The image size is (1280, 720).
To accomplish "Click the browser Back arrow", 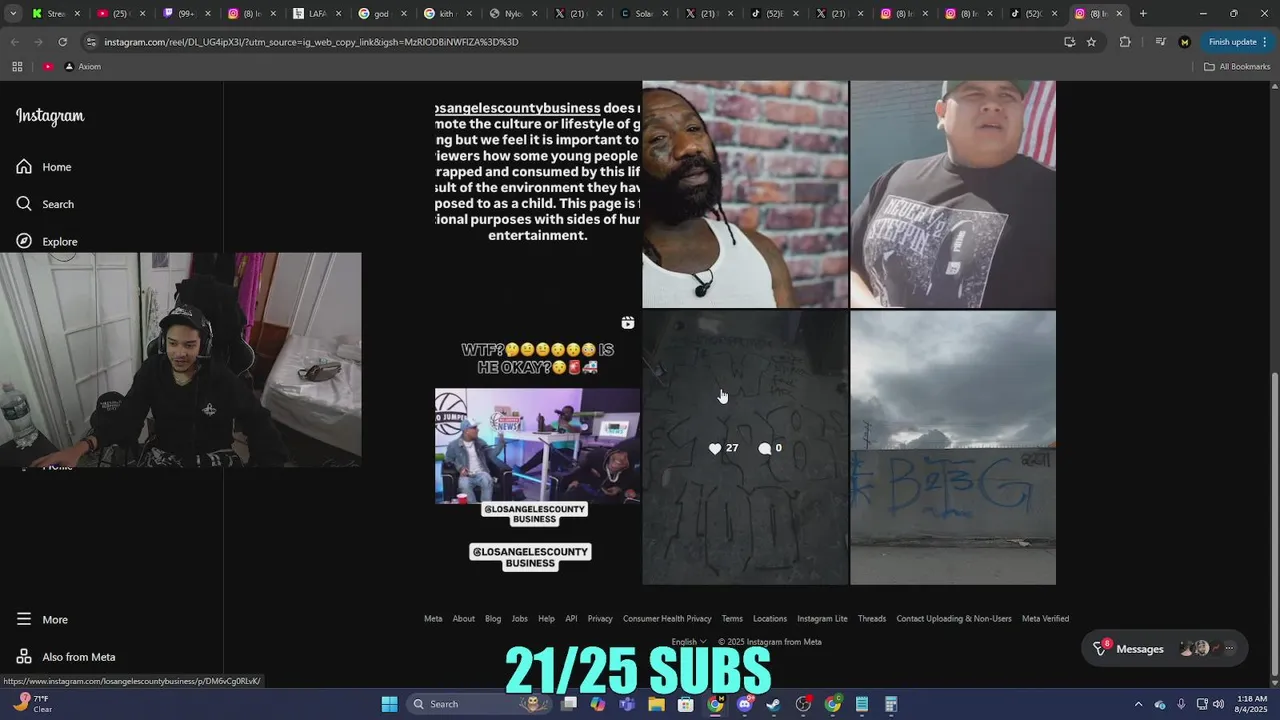I will click(x=15, y=42).
